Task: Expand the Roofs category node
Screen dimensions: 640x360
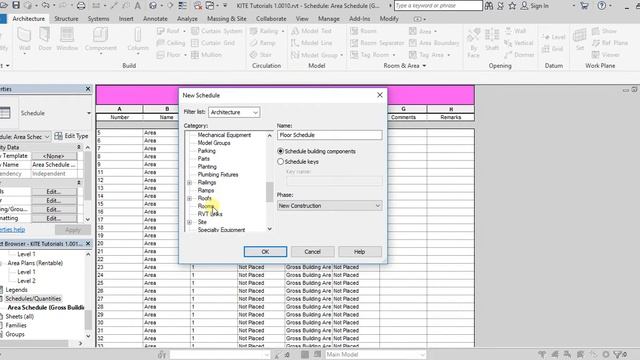Action: pos(189,198)
